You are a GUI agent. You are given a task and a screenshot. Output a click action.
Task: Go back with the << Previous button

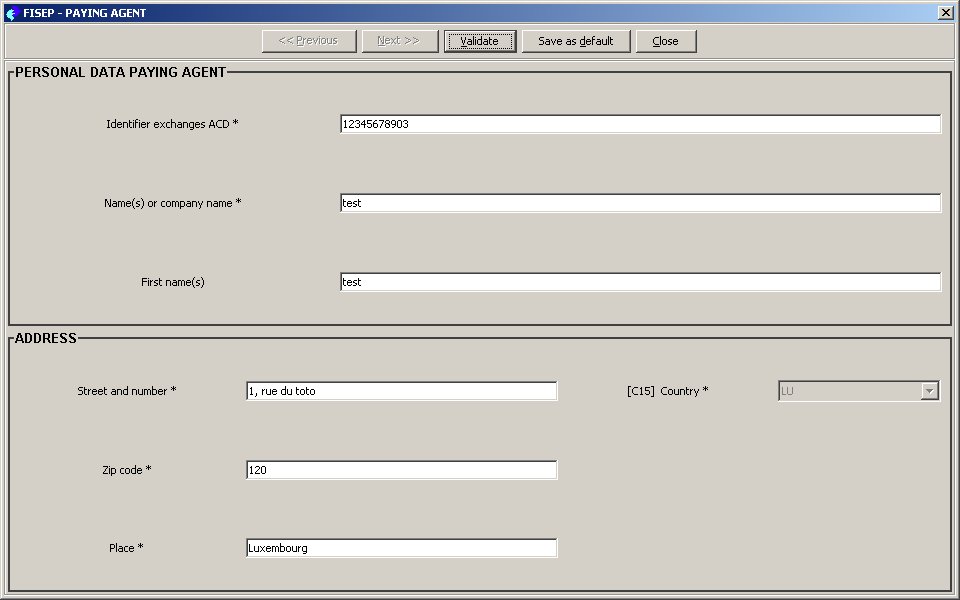(308, 41)
